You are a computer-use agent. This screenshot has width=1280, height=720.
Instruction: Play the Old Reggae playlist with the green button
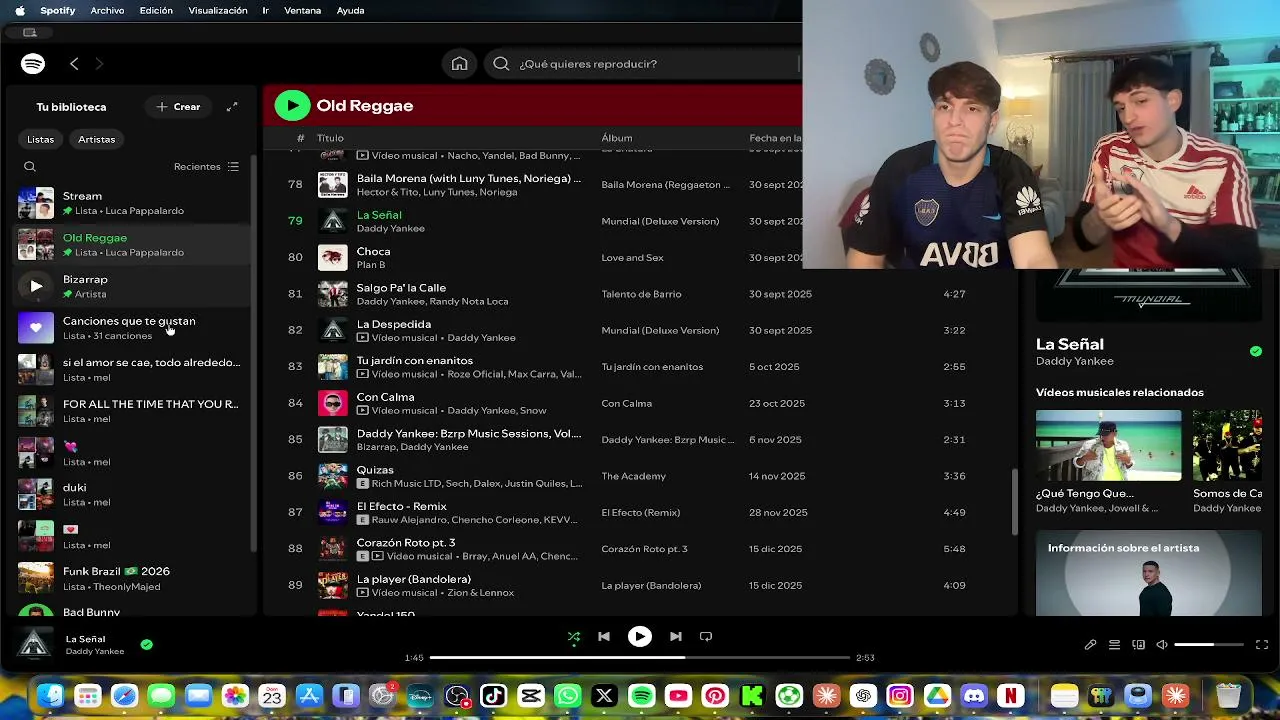tap(292, 105)
